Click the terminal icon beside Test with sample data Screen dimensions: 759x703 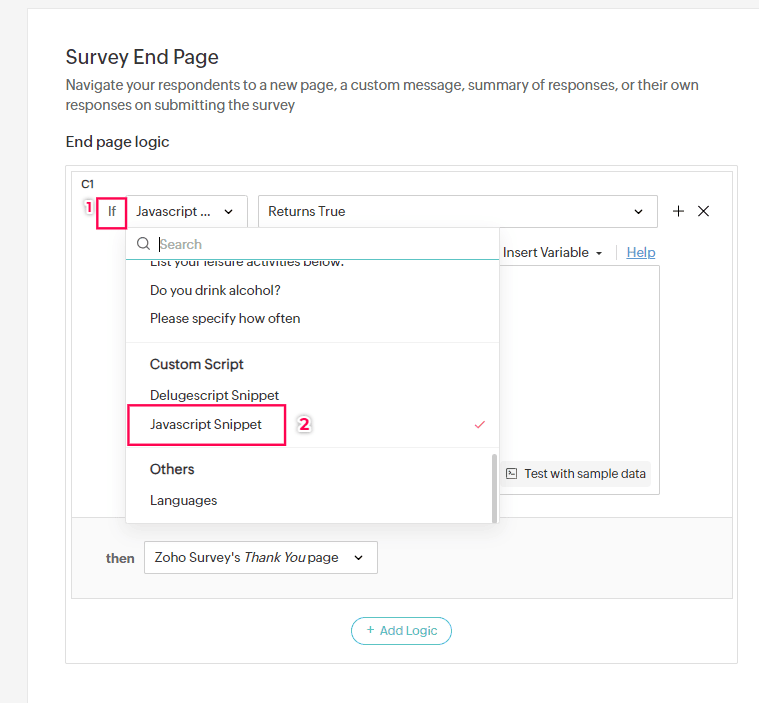512,474
